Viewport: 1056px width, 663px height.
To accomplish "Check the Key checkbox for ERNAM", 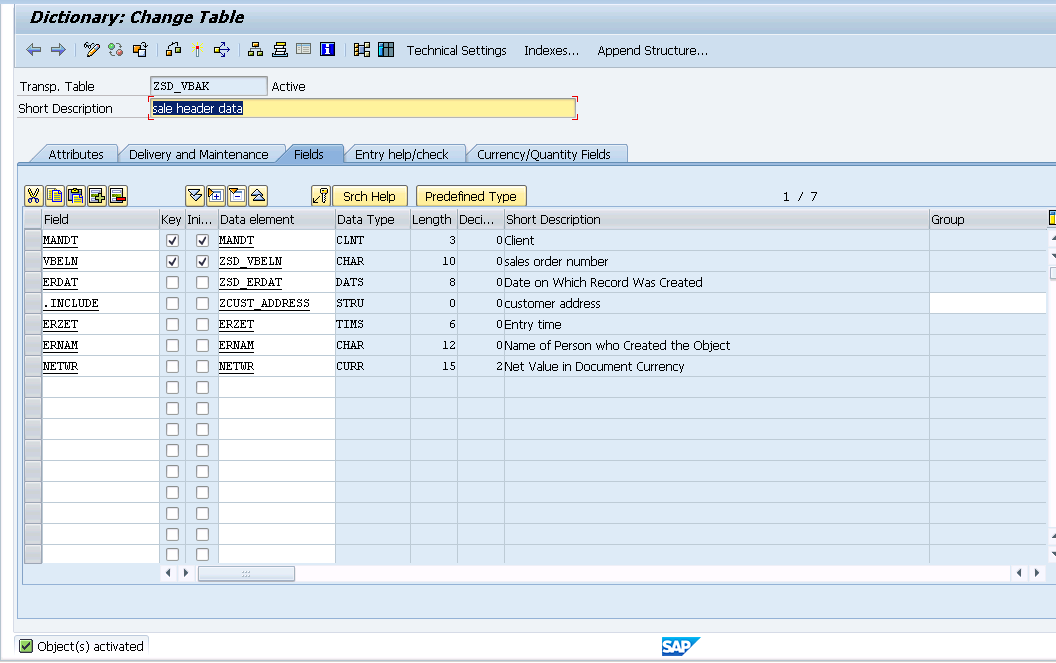I will pos(172,346).
